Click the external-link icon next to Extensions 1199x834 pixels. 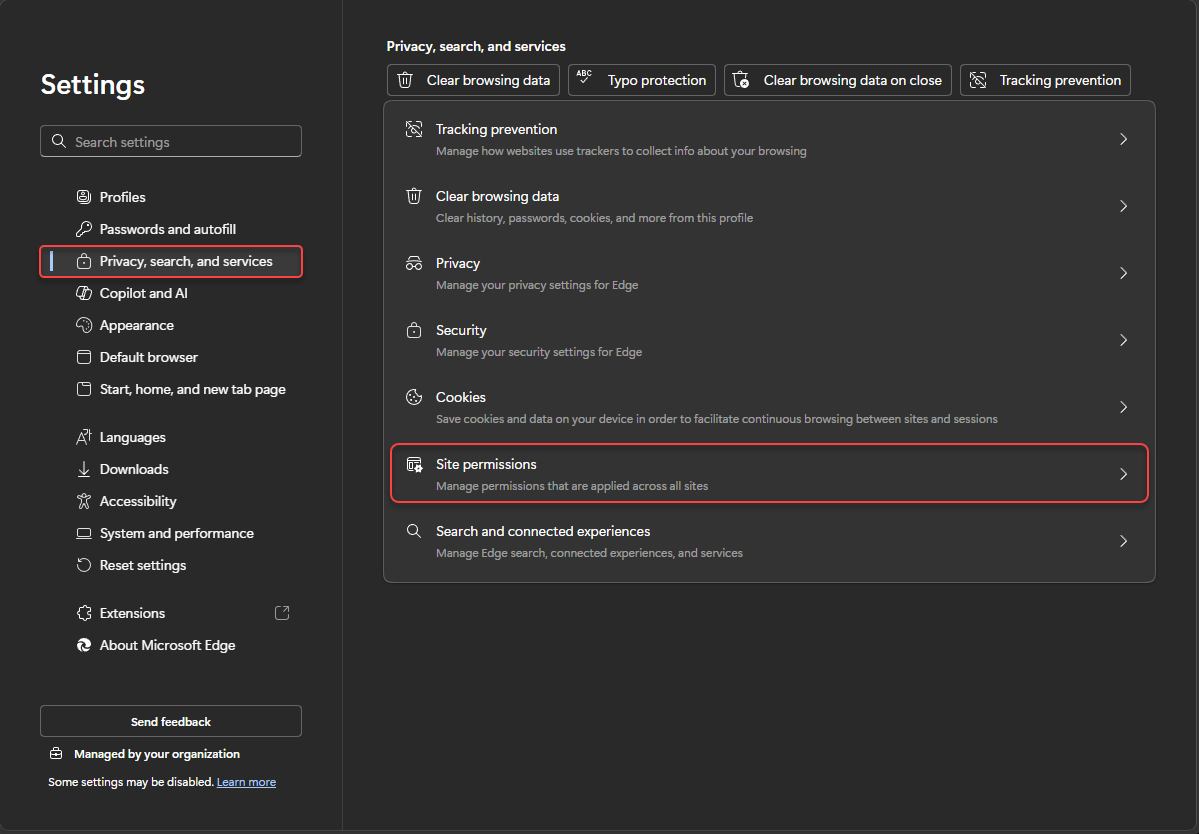(282, 613)
